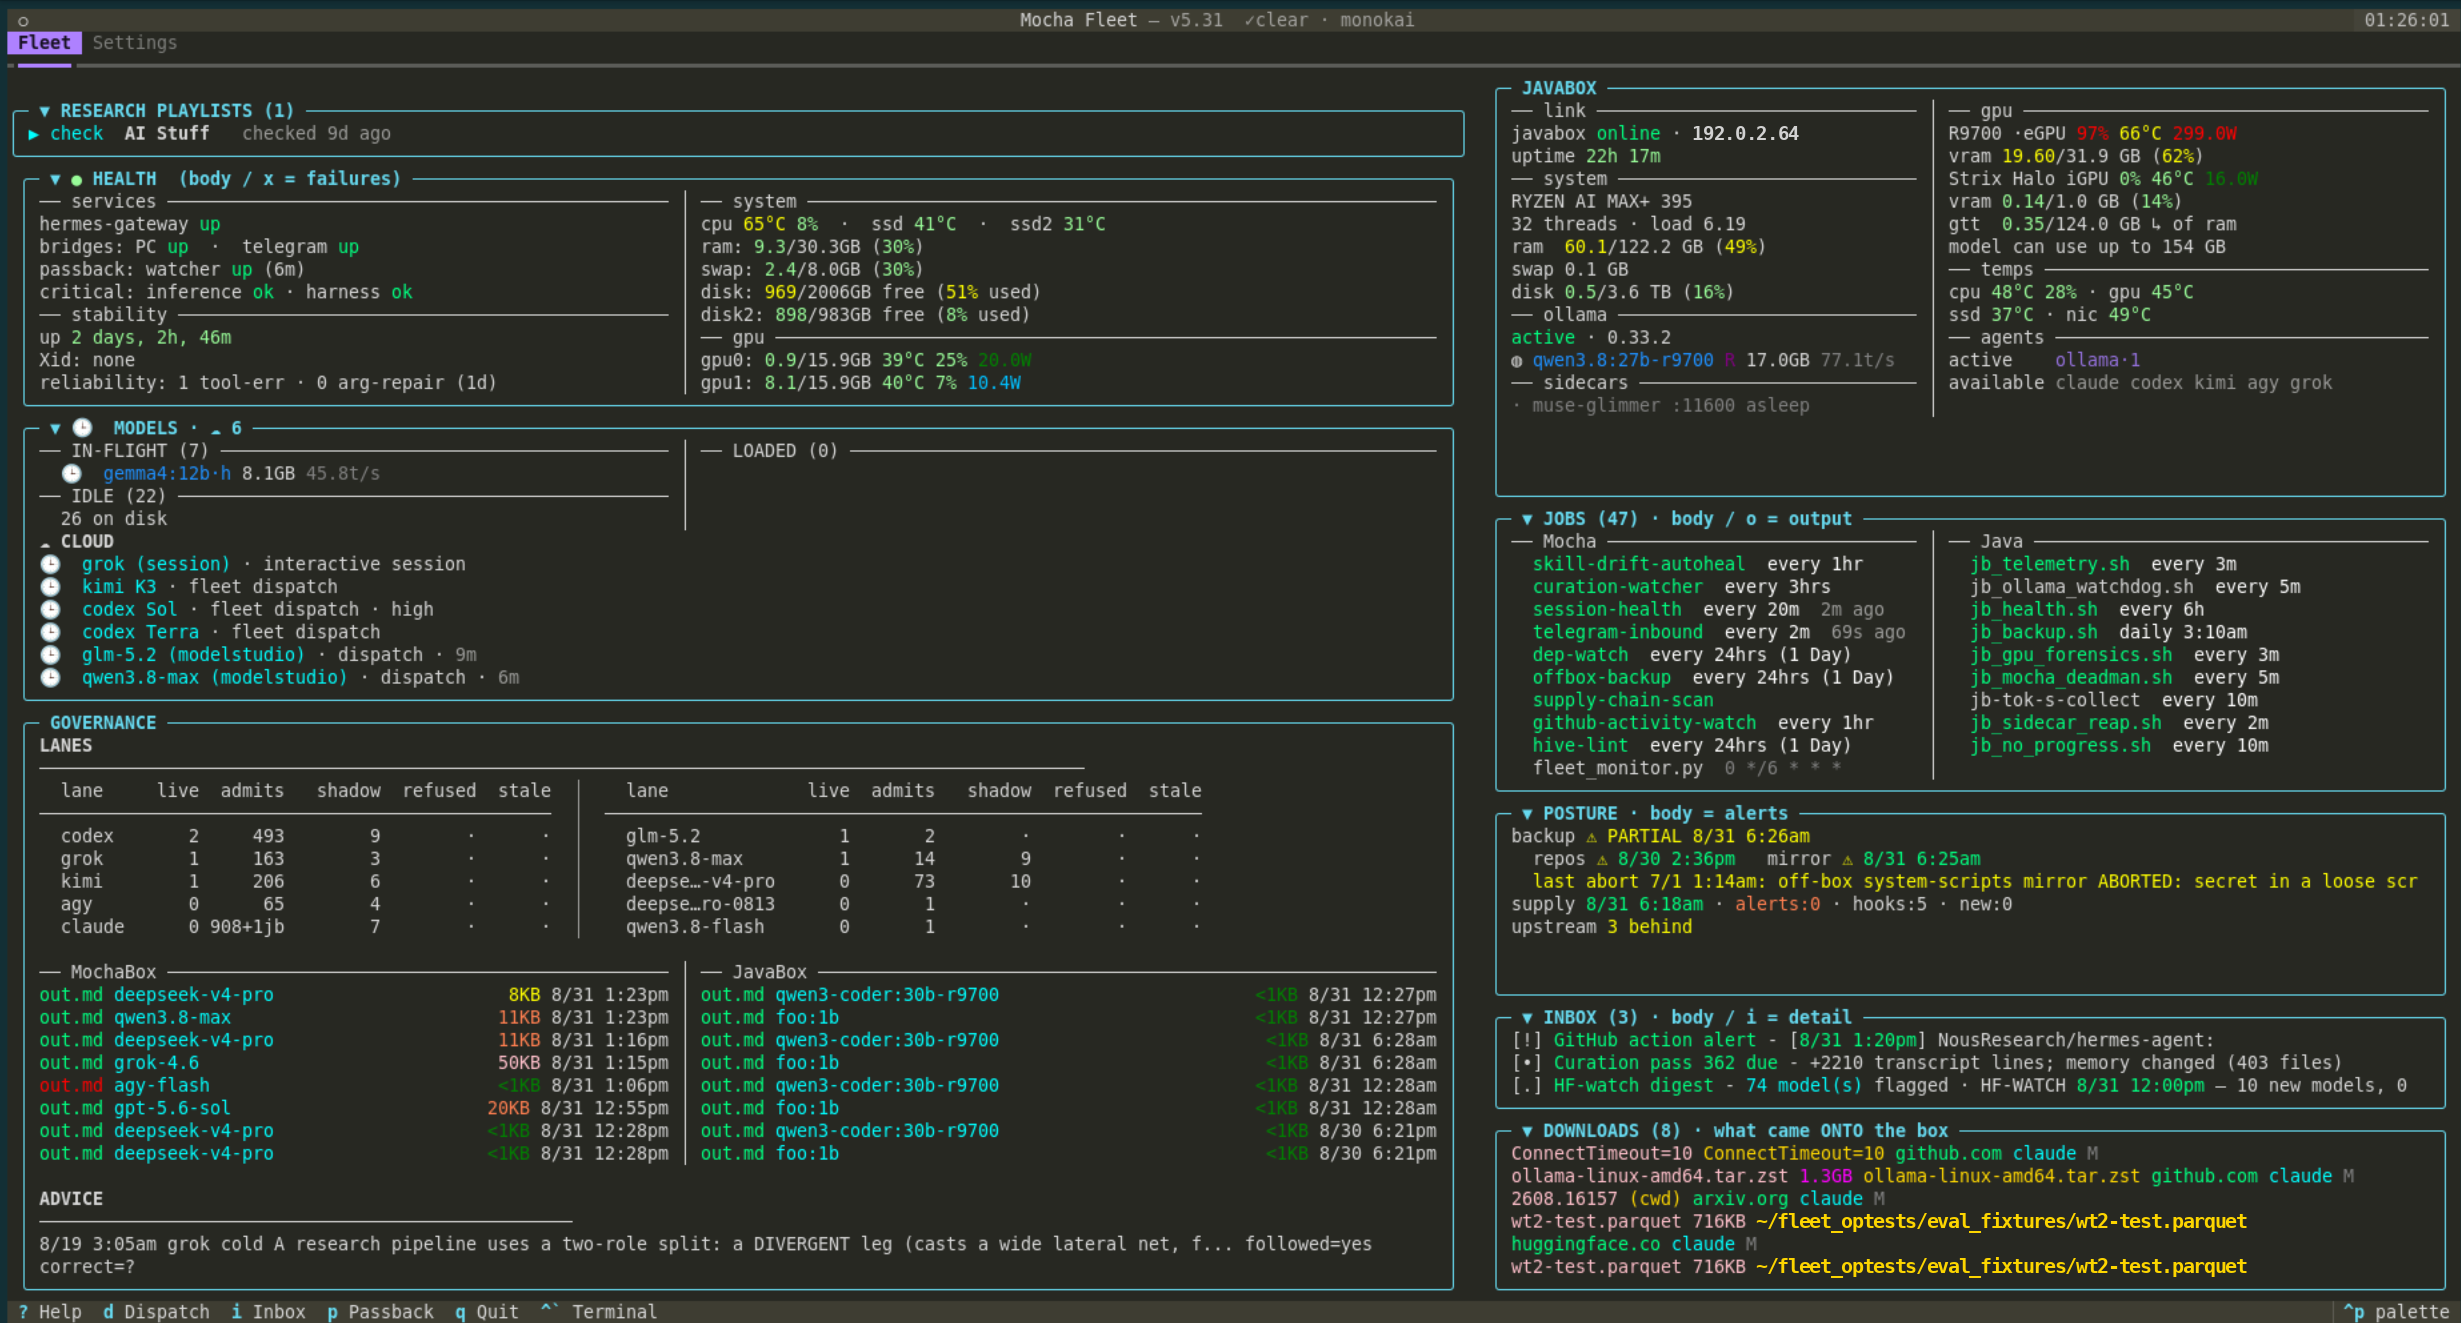Select the deepse…-v4-pro lane row
This screenshot has height=1323, width=2461.
click(x=913, y=882)
